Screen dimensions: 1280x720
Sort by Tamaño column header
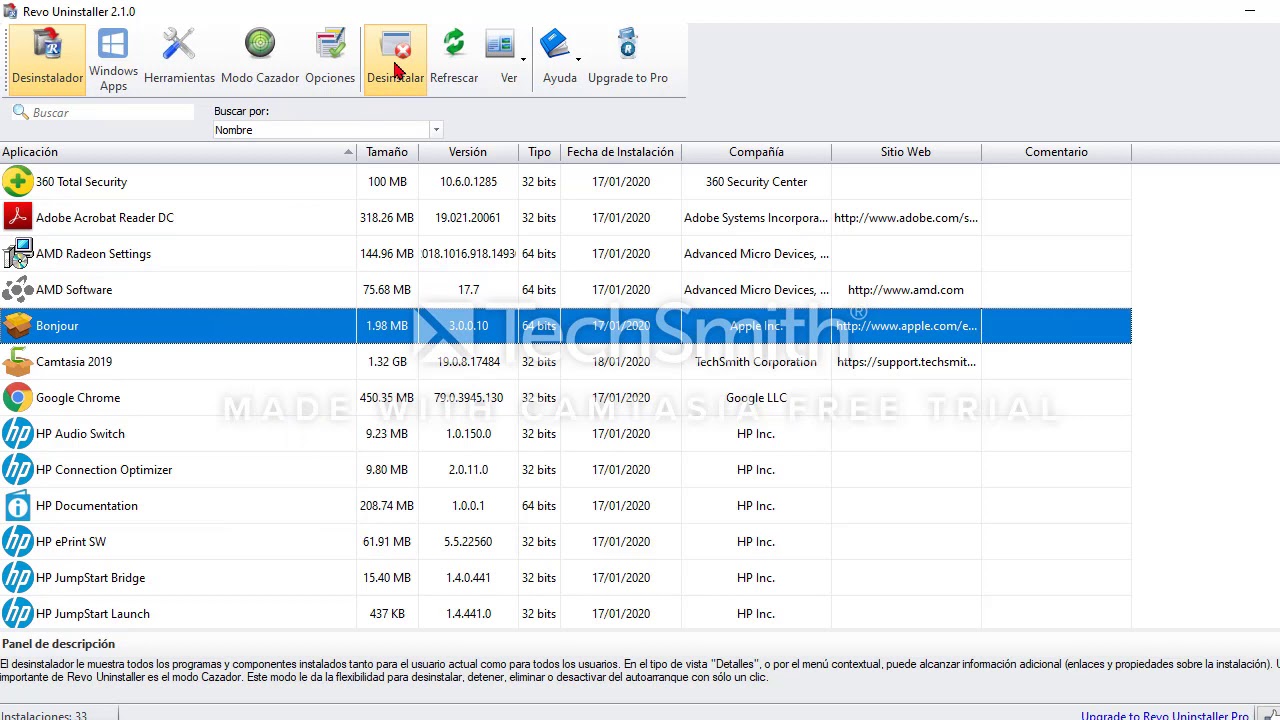tap(387, 152)
